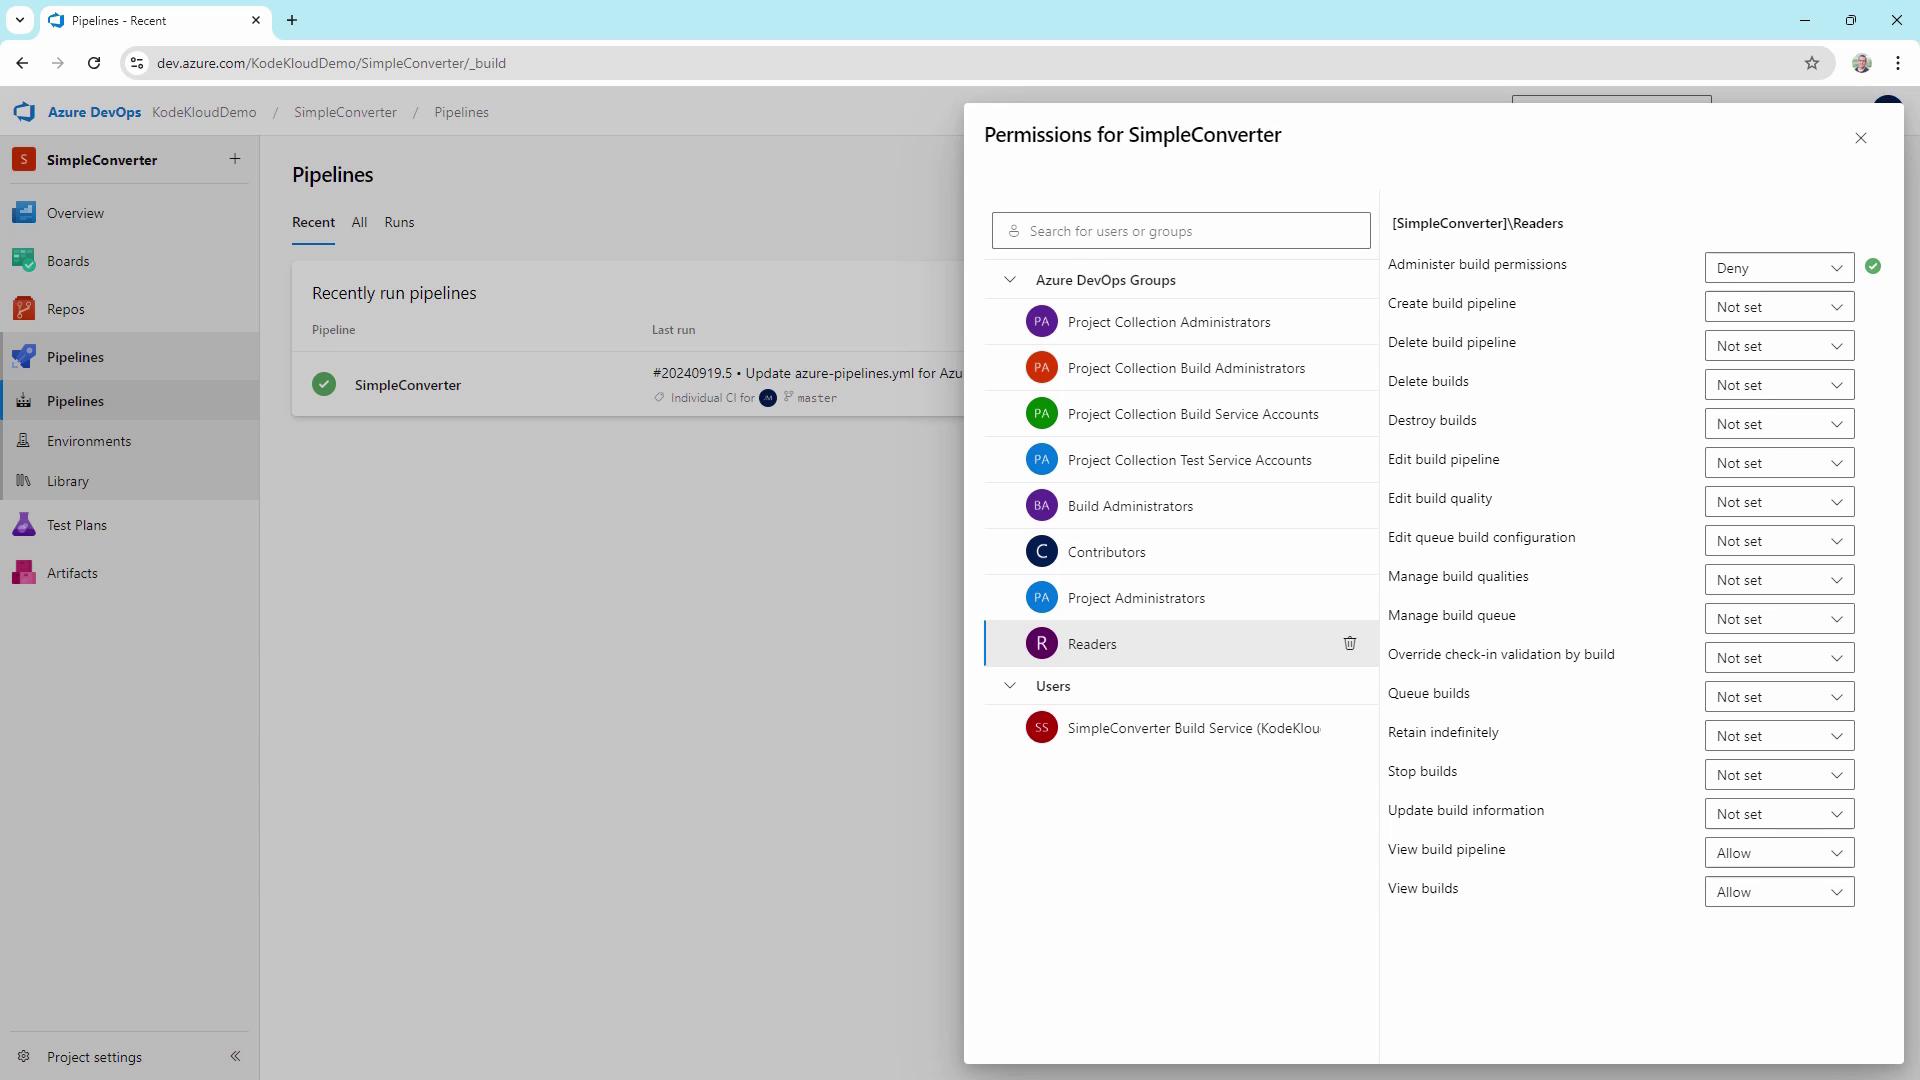Collapse the sidebar using double-chevron icon
Image resolution: width=1920 pixels, height=1080 pixels.
pos(235,1056)
